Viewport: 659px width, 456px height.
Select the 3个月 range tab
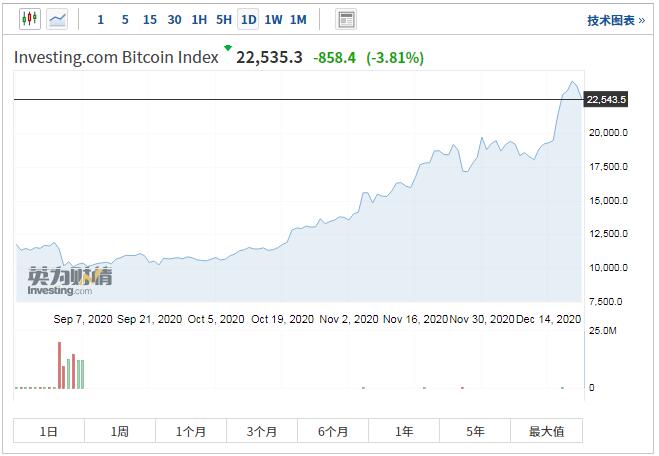click(262, 431)
